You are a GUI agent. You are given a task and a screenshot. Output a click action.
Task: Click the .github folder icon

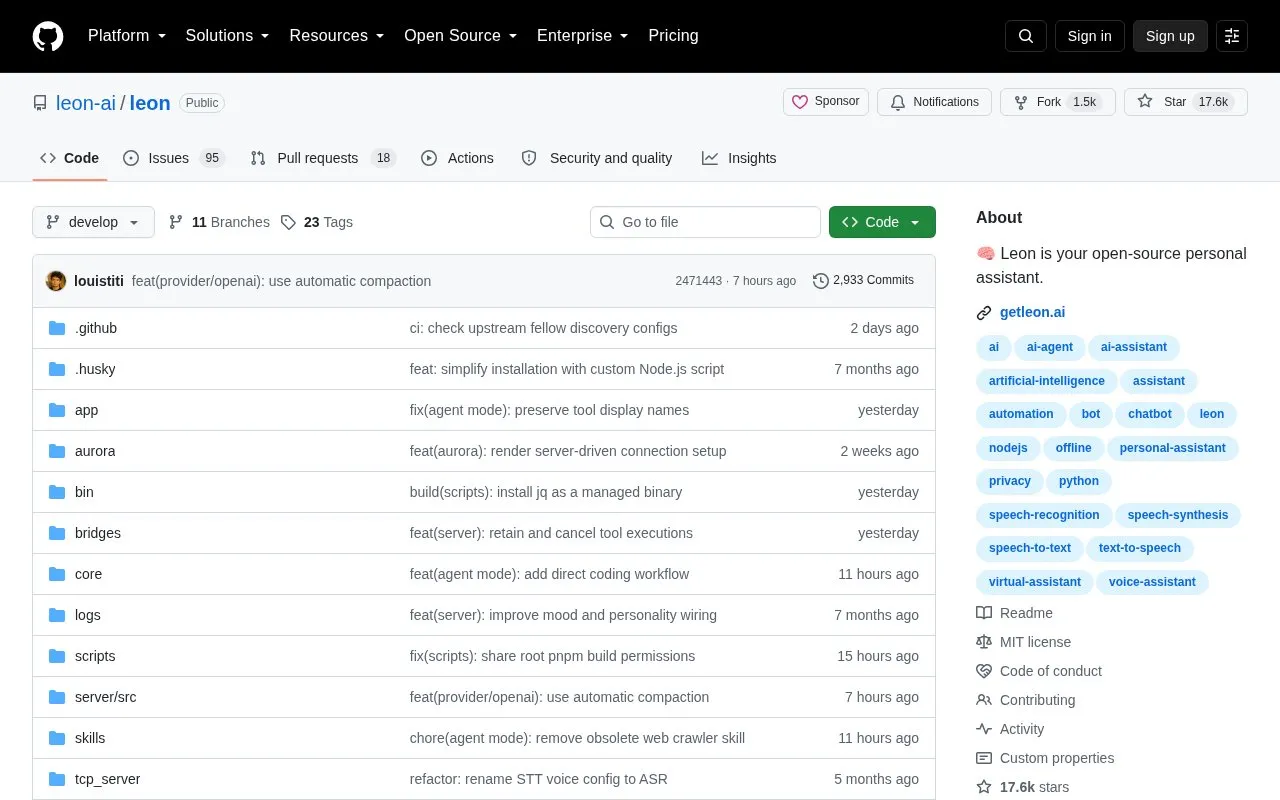(57, 328)
